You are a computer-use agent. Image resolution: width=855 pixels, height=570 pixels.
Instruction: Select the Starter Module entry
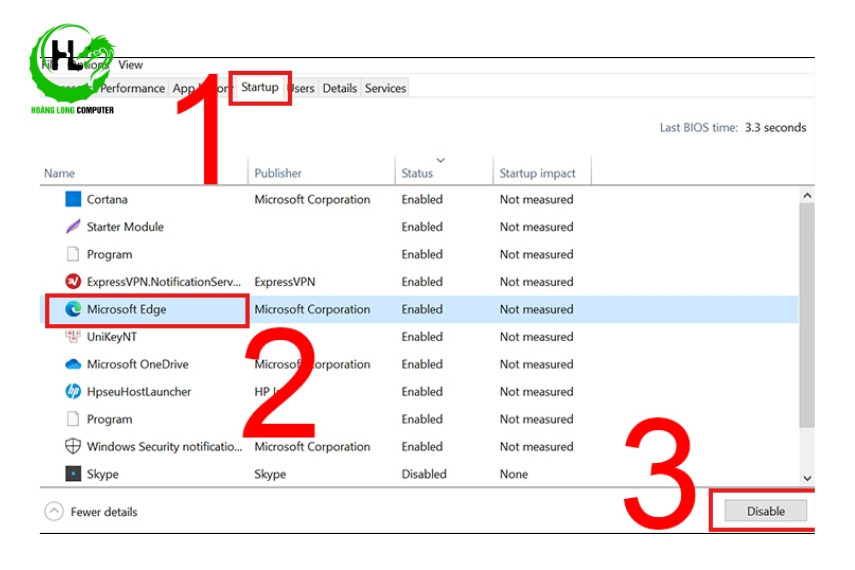tap(125, 227)
